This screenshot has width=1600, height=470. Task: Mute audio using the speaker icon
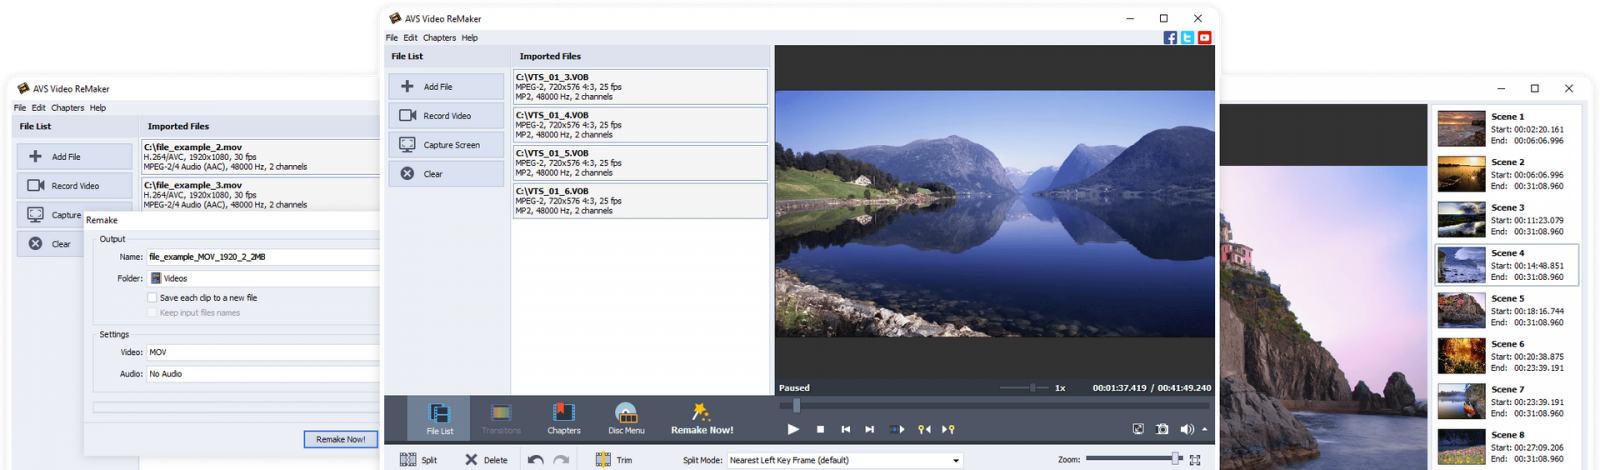pos(1186,429)
